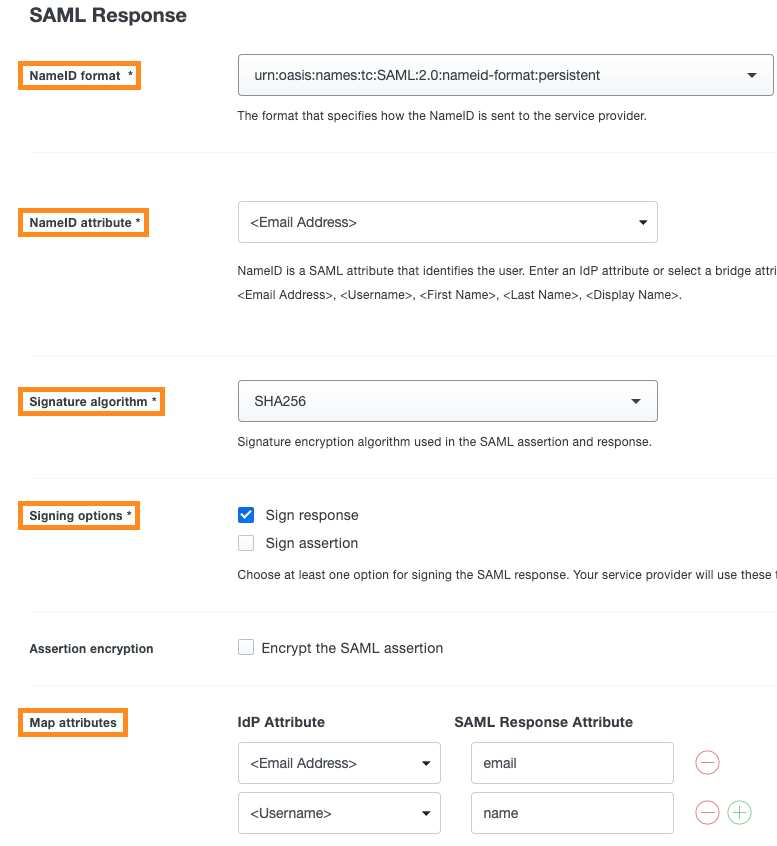
Task: Enable the Sign assertion option
Action: click(245, 543)
